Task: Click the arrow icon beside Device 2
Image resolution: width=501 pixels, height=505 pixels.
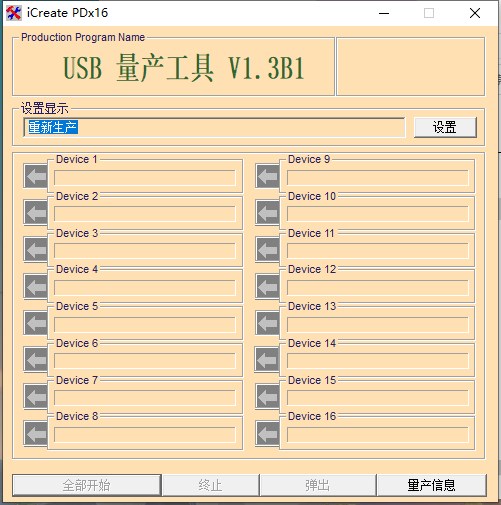Action: pyautogui.click(x=36, y=212)
